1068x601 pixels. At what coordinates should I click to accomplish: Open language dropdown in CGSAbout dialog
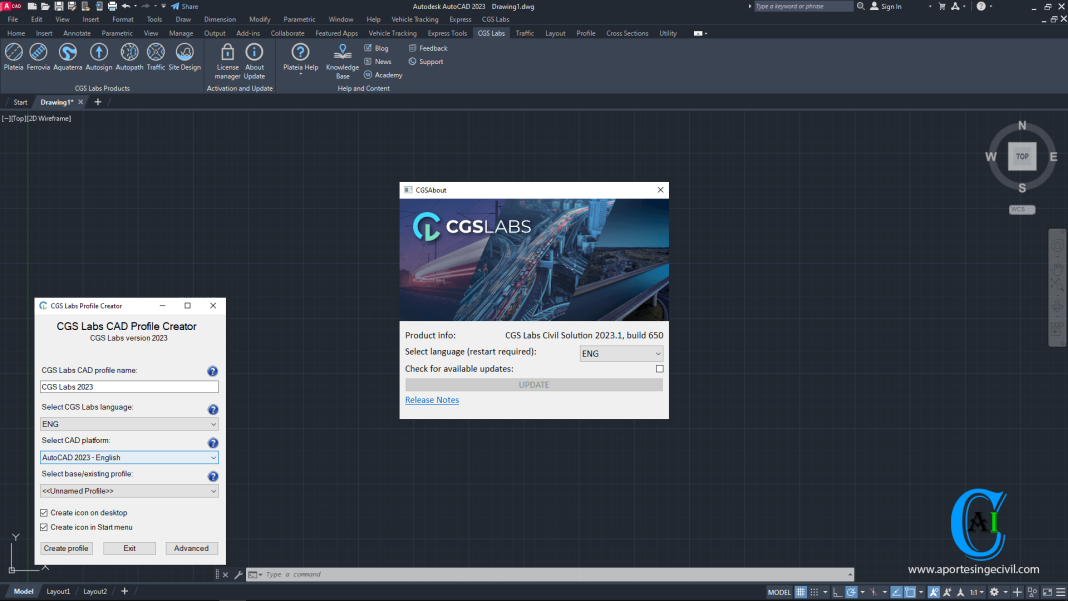click(621, 353)
